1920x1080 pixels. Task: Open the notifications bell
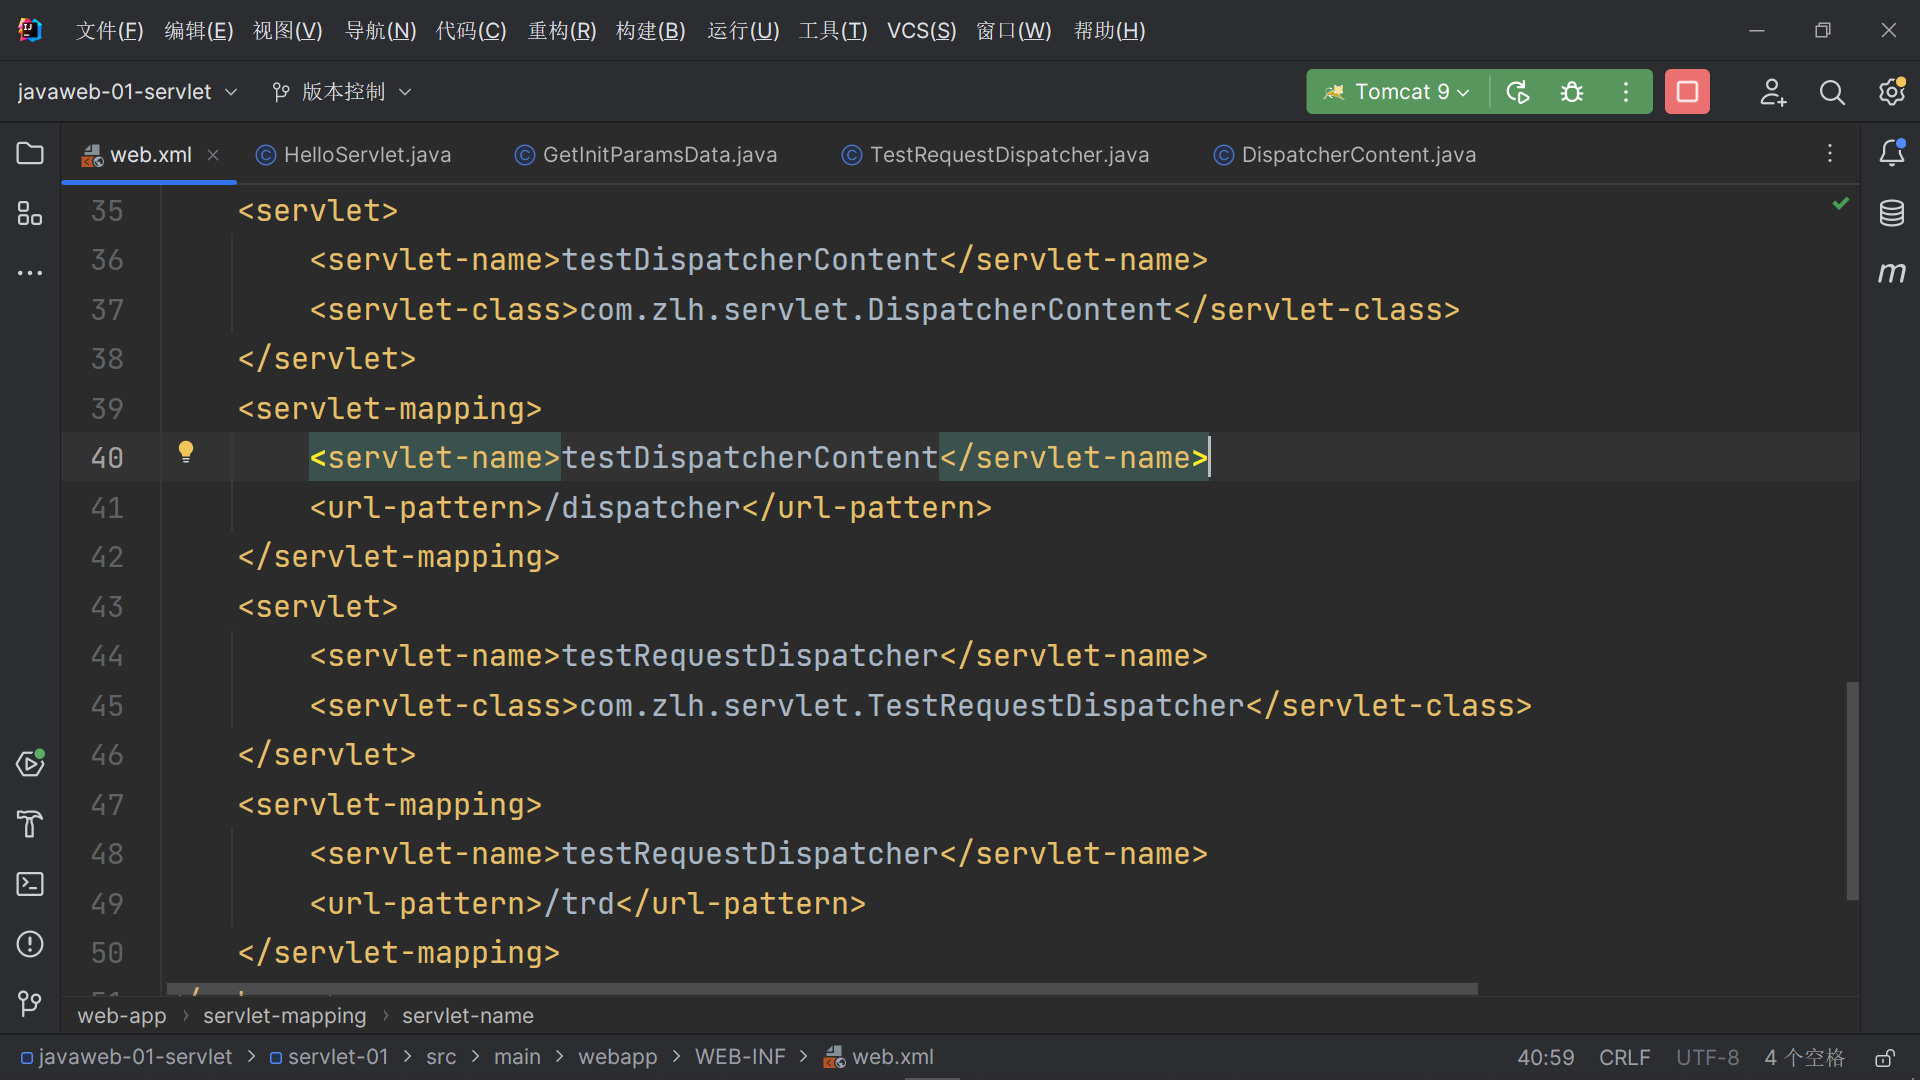(1892, 153)
